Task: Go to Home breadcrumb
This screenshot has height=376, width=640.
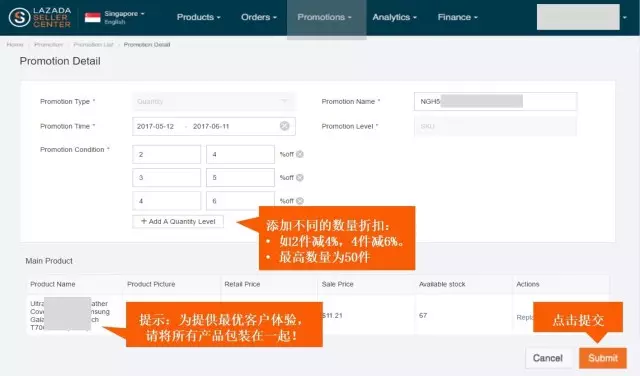Action: pos(15,44)
